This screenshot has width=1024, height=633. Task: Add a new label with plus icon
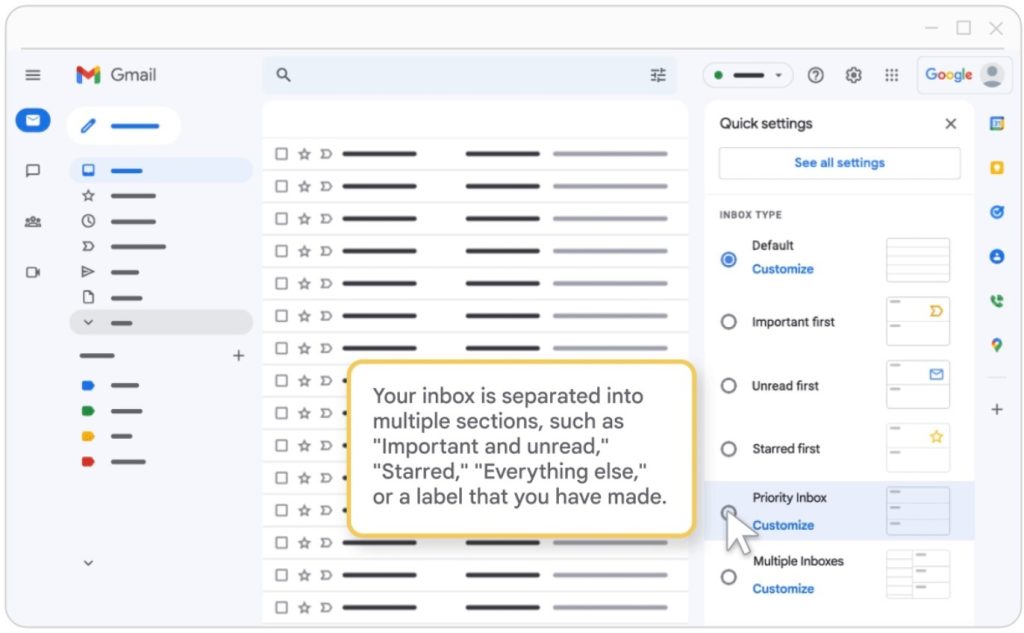pyautogui.click(x=239, y=355)
